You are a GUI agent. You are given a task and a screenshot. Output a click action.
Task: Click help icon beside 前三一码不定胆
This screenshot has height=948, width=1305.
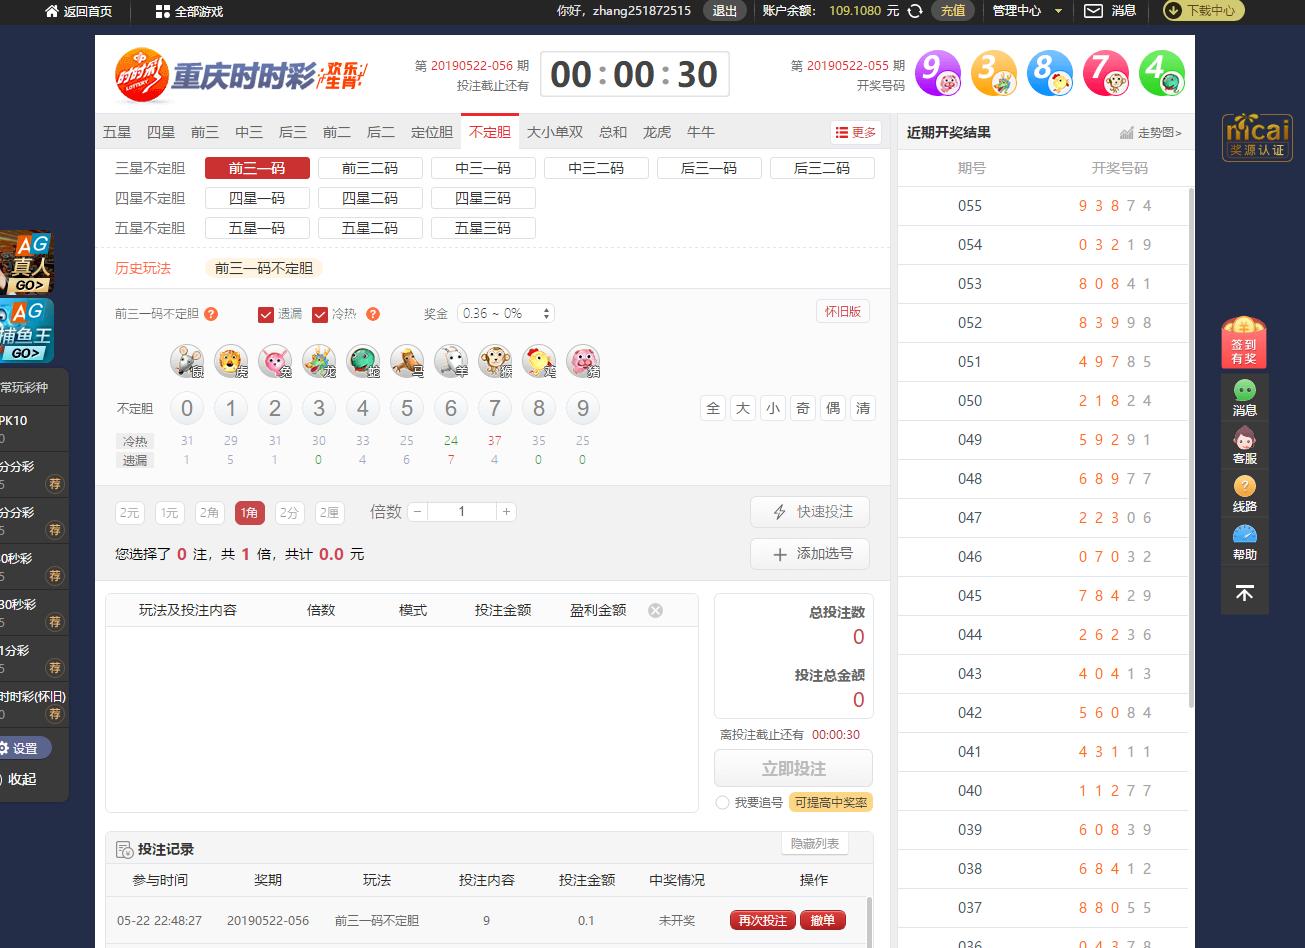point(211,314)
